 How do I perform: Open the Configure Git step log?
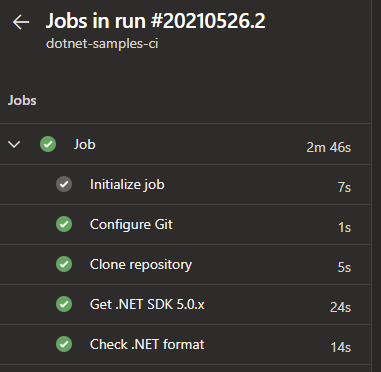[x=185, y=224]
